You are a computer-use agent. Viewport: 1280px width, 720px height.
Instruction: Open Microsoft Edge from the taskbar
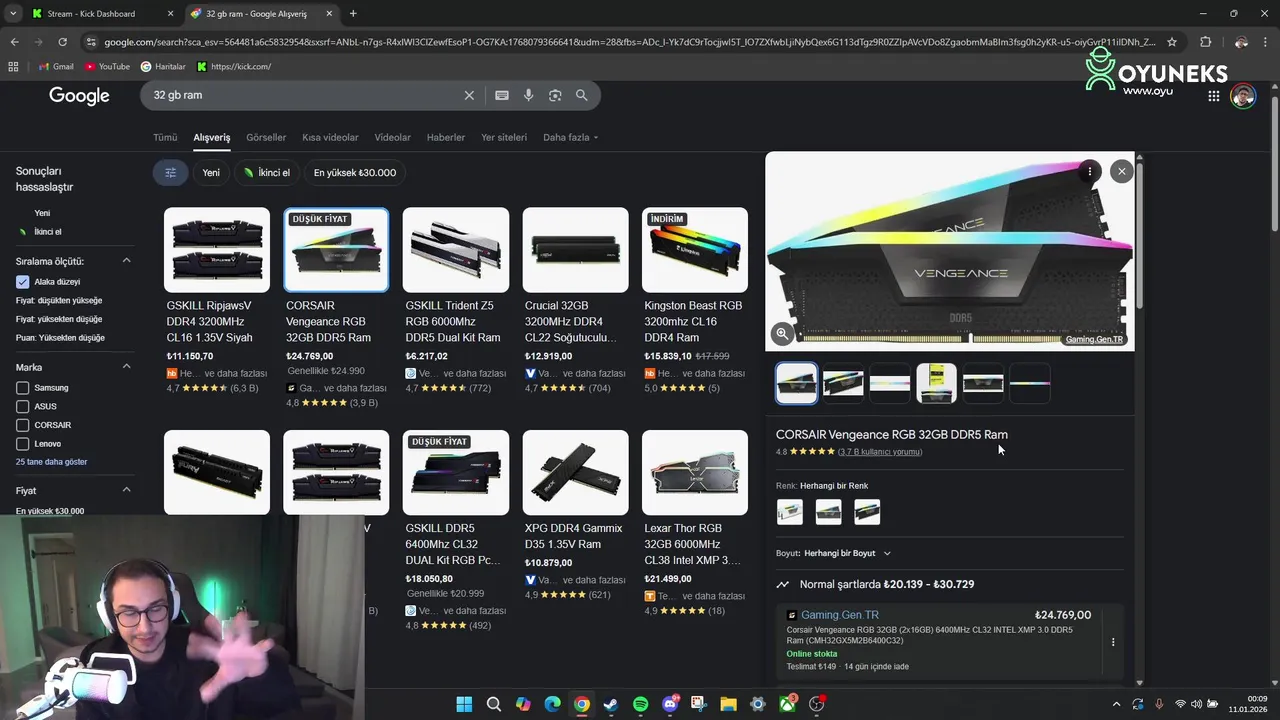coord(552,704)
